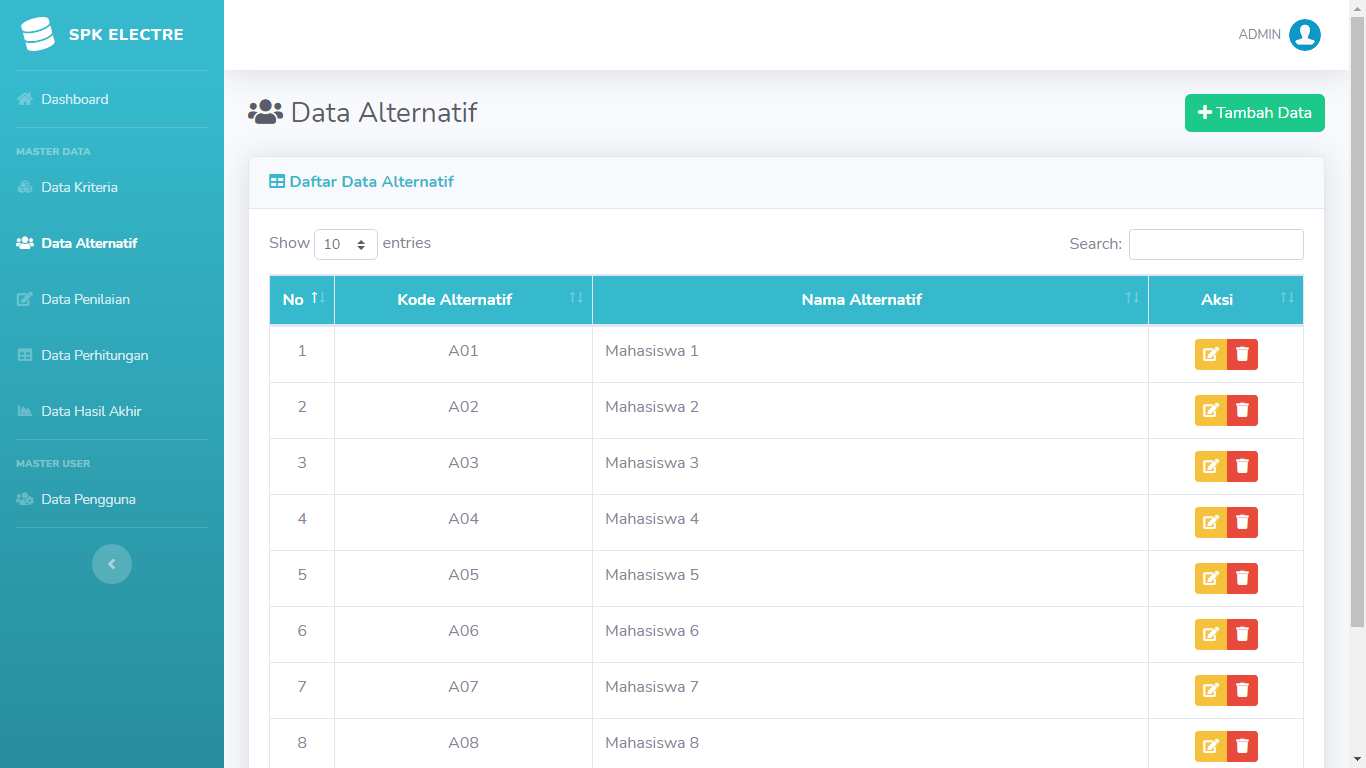
Task: Select Data Alternatif in the sidebar
Action: tap(112, 243)
